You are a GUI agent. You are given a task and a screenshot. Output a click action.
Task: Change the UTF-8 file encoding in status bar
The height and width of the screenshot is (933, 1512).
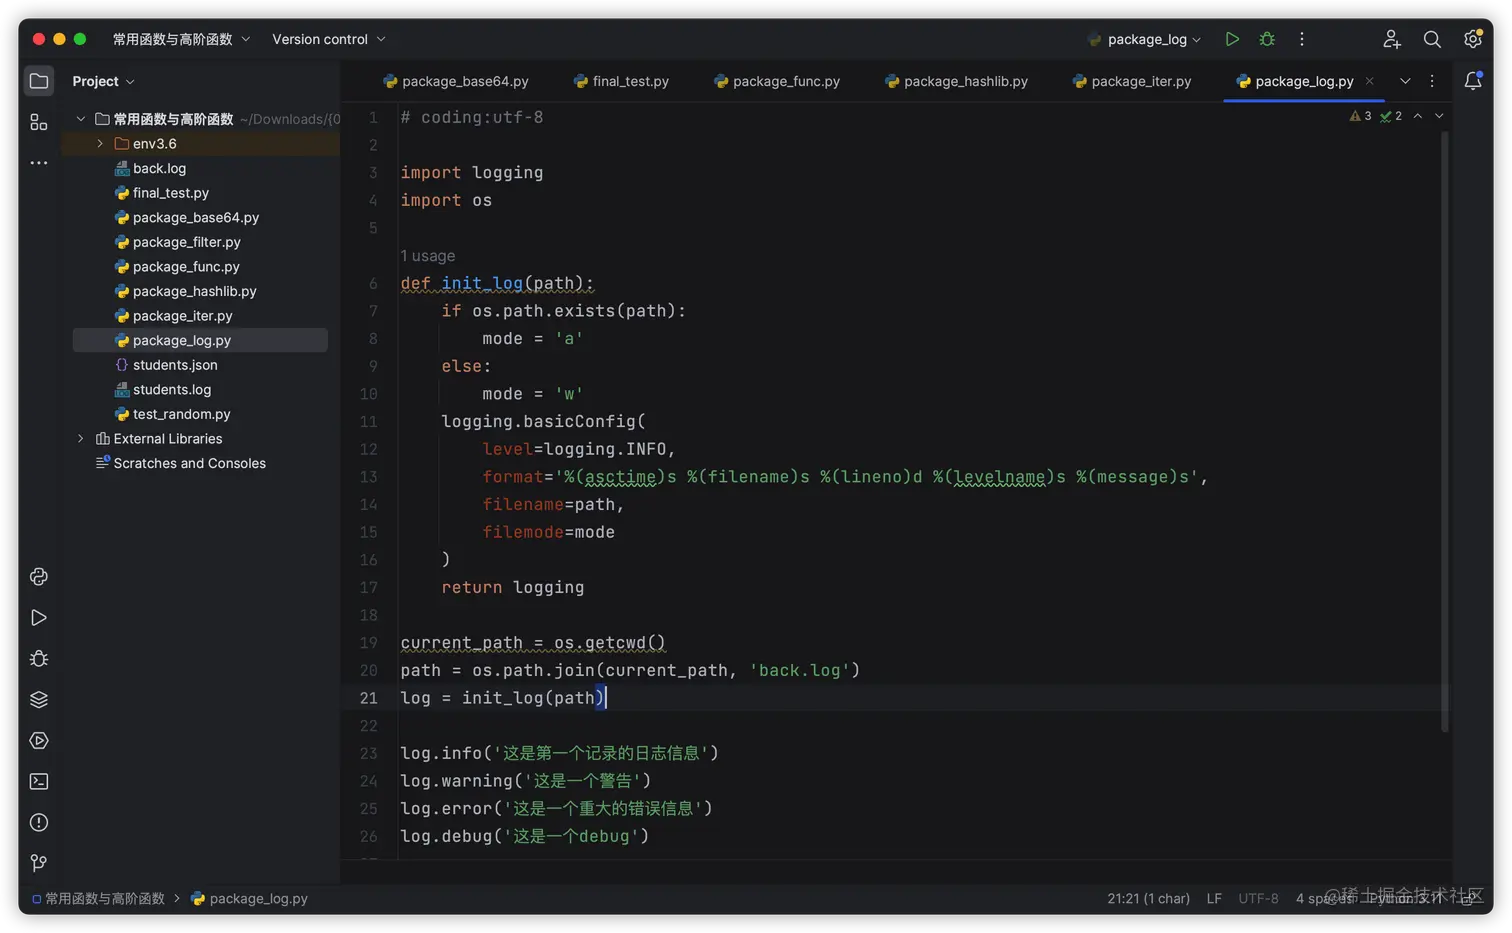pos(1258,898)
